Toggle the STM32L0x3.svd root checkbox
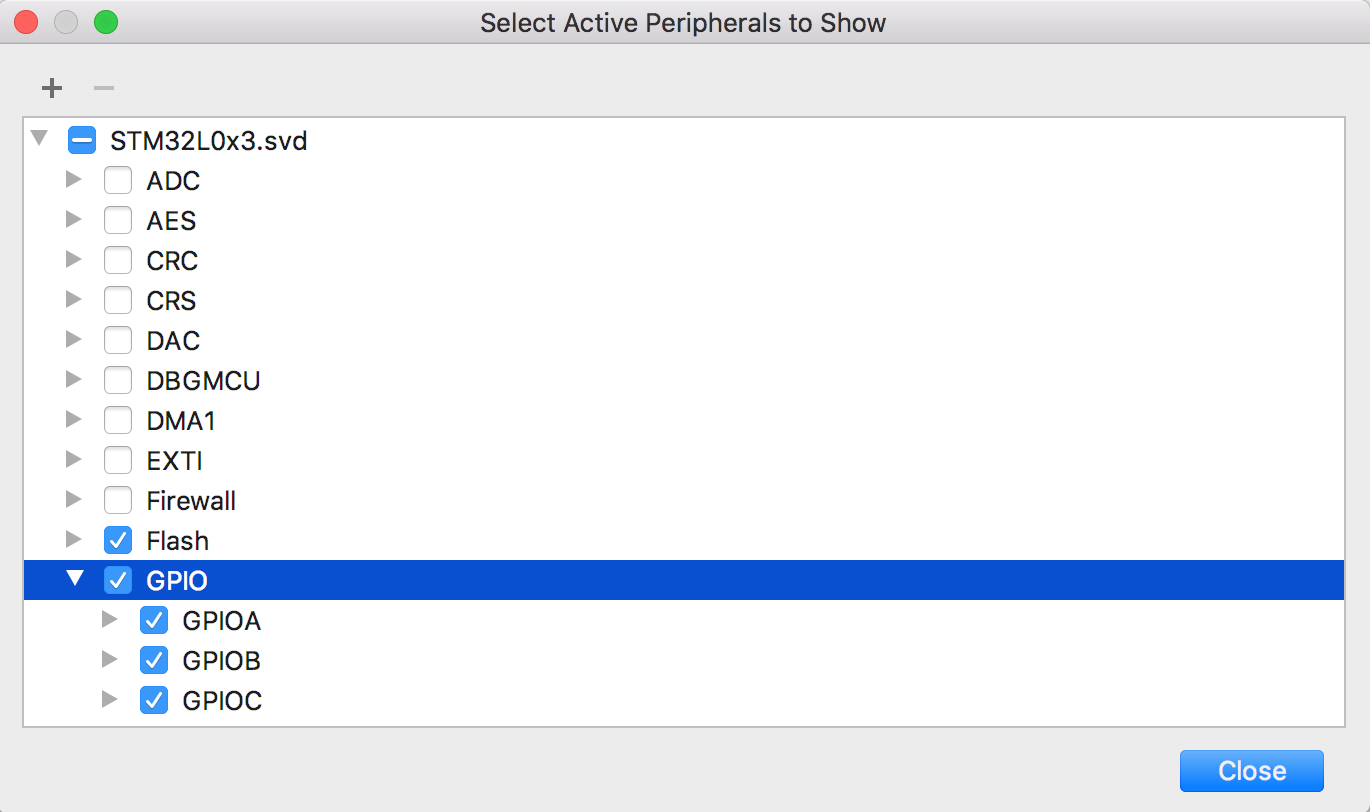Viewport: 1370px width, 812px height. 82,140
